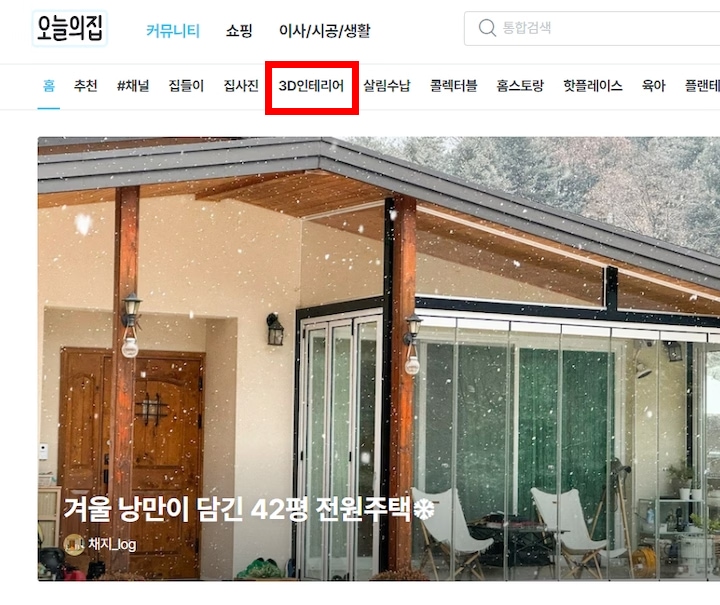Click the 오늘의집 logo
This screenshot has width=720, height=605.
pos(70,28)
